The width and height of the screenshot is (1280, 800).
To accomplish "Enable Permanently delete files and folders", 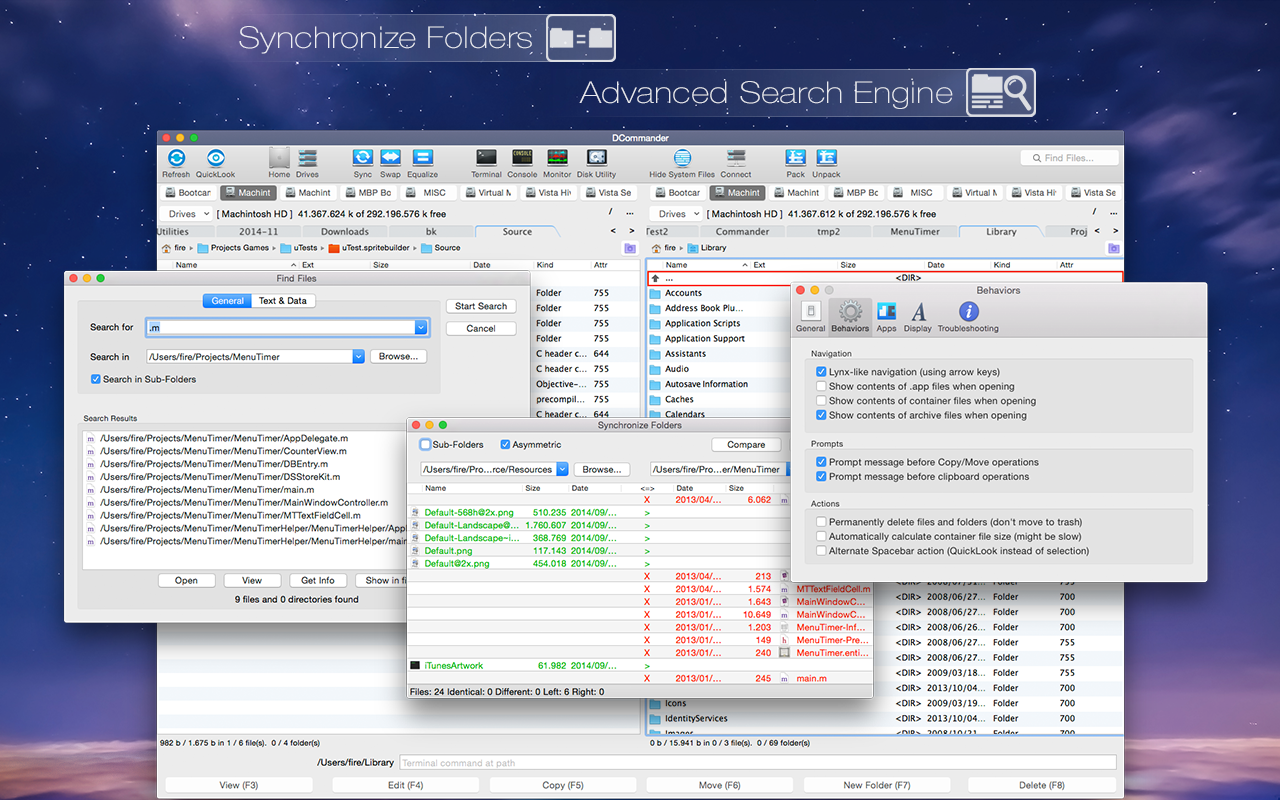I will [821, 522].
